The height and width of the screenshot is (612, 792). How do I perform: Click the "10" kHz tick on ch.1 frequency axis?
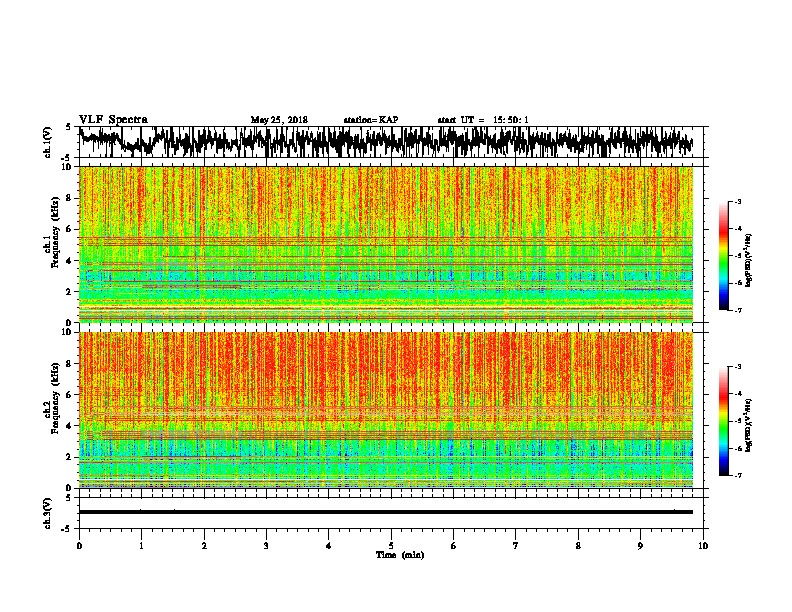point(67,167)
